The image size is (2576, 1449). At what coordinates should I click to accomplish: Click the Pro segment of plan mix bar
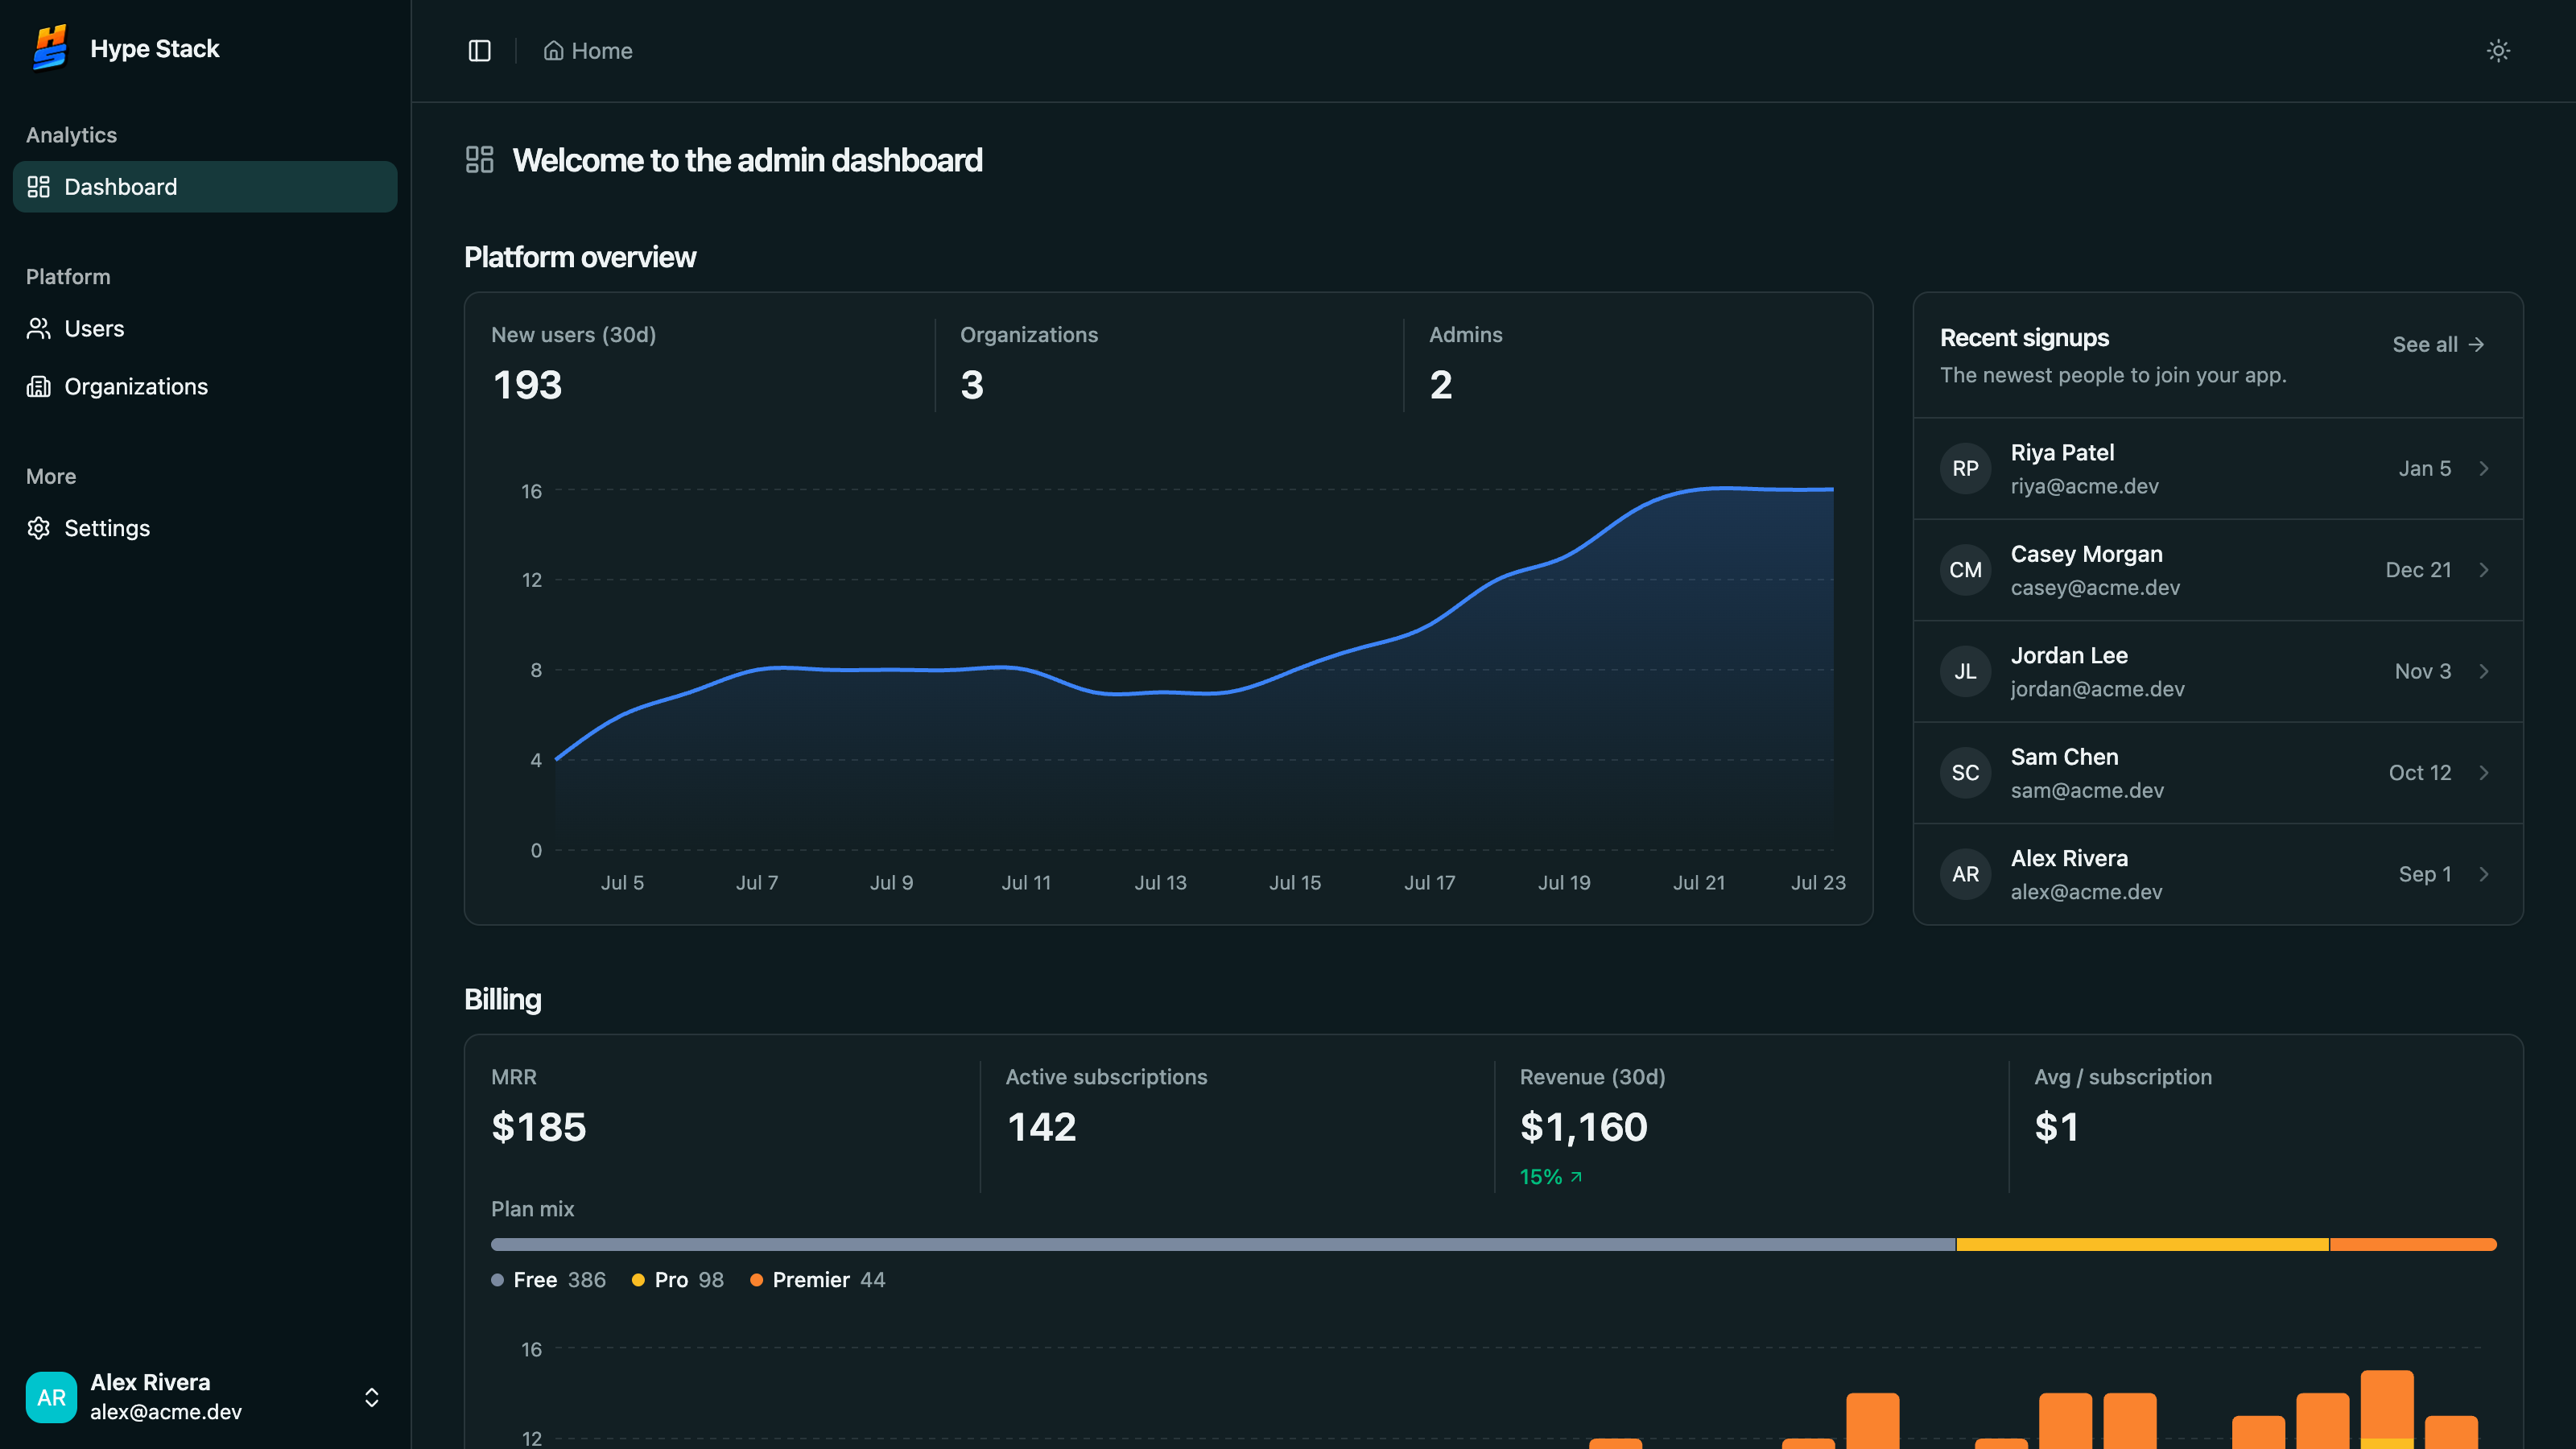[x=2142, y=1244]
